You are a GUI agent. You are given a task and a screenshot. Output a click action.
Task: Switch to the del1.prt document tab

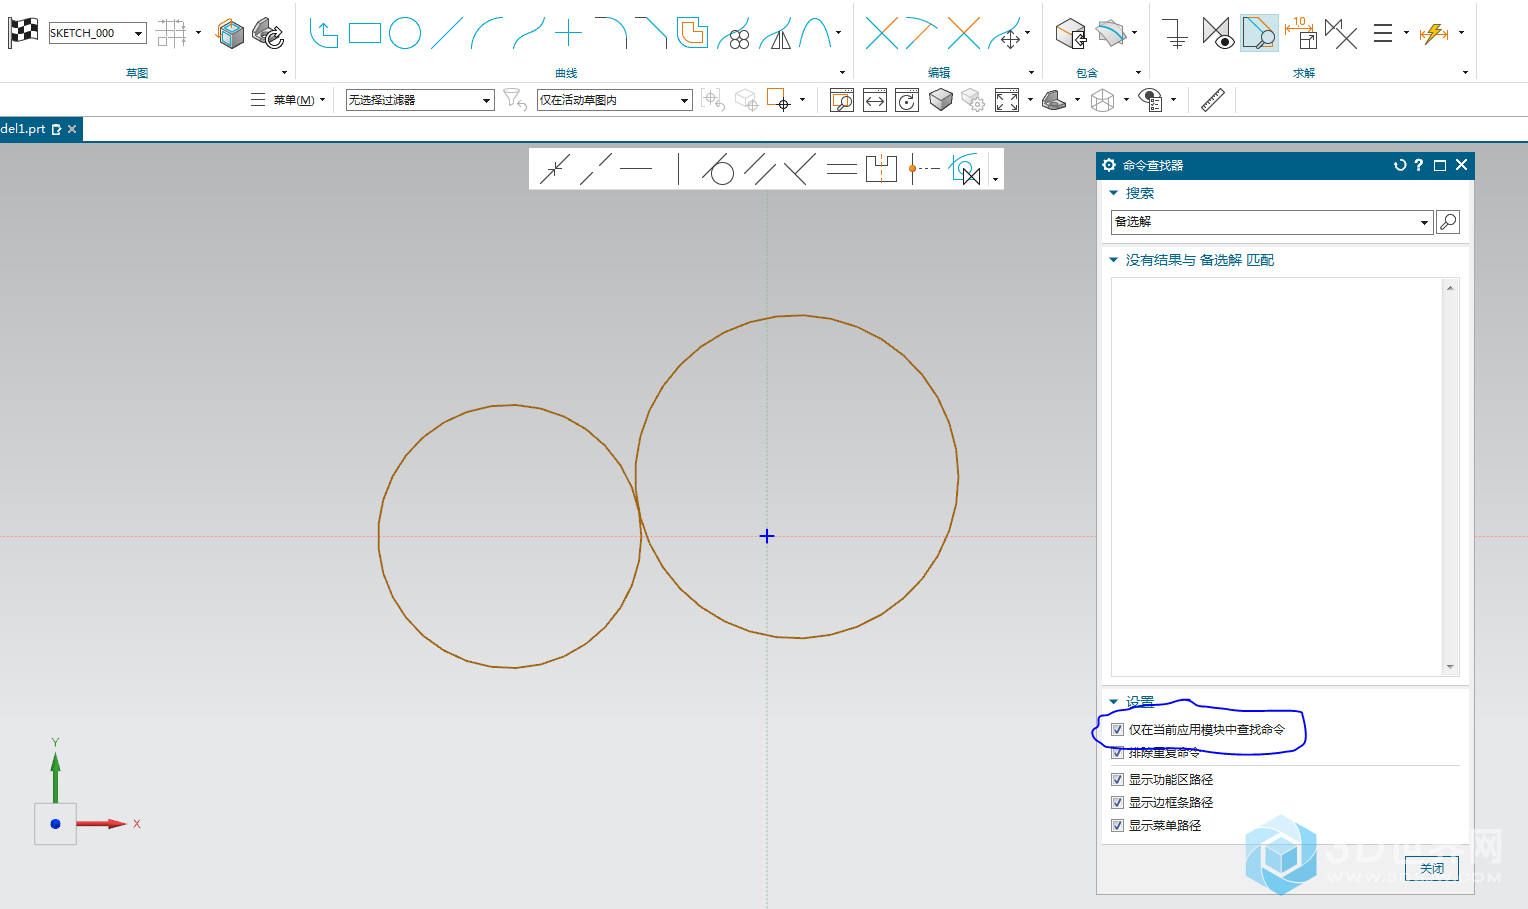tap(24, 129)
